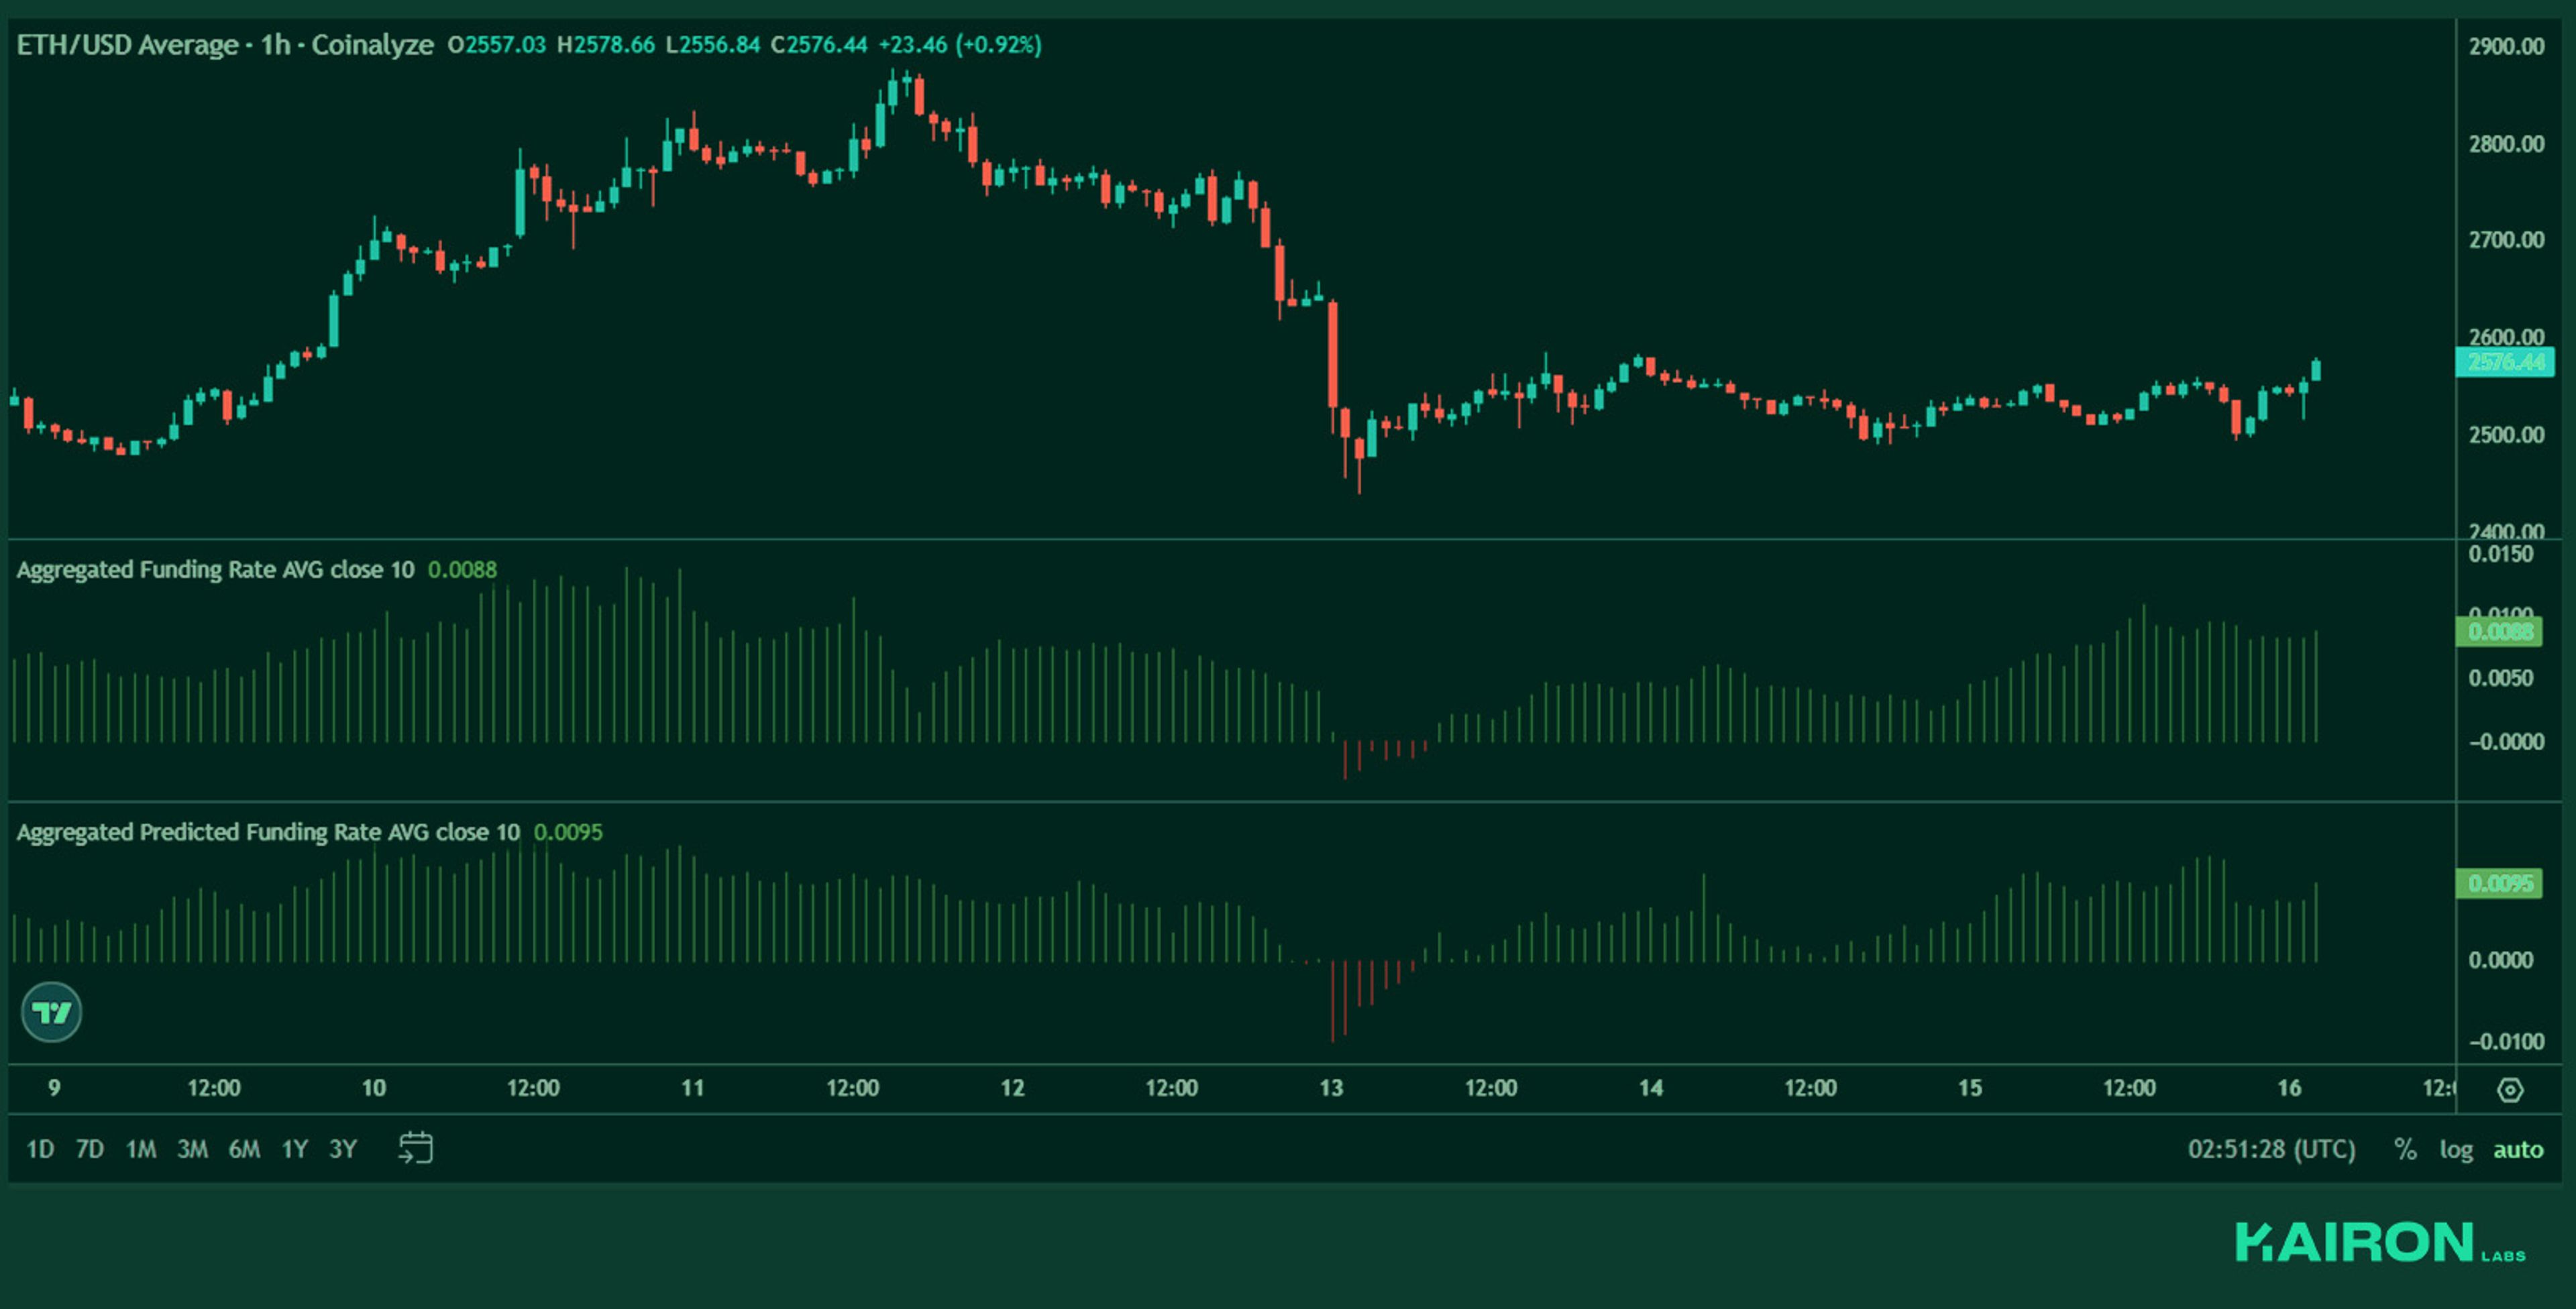Click date 12 on time axis
This screenshot has width=2576, height=1309.
(x=1012, y=1088)
